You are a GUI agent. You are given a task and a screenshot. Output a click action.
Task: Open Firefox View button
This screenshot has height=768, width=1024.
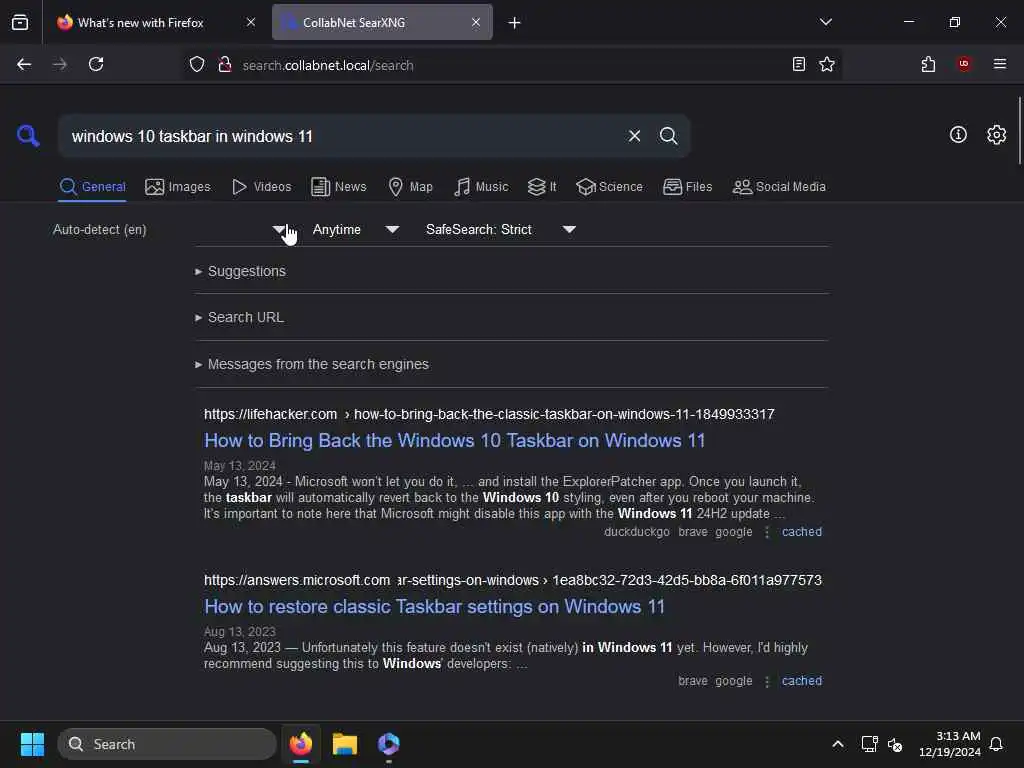tap(20, 22)
